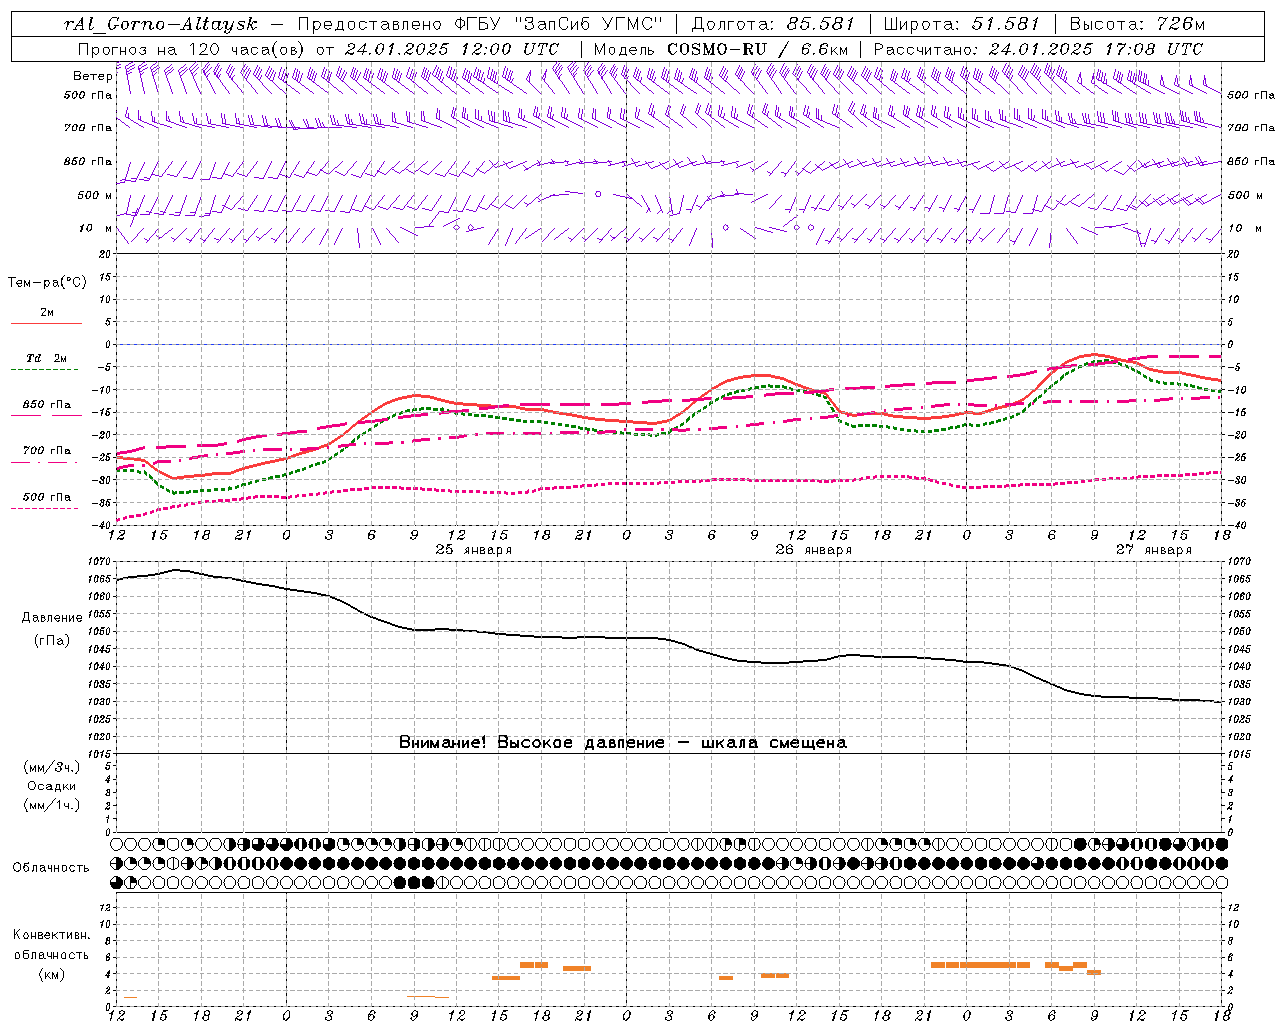This screenshot has height=1024, width=1280.
Task: Click the (км) unit under convective cloudiness
Action: [51, 974]
